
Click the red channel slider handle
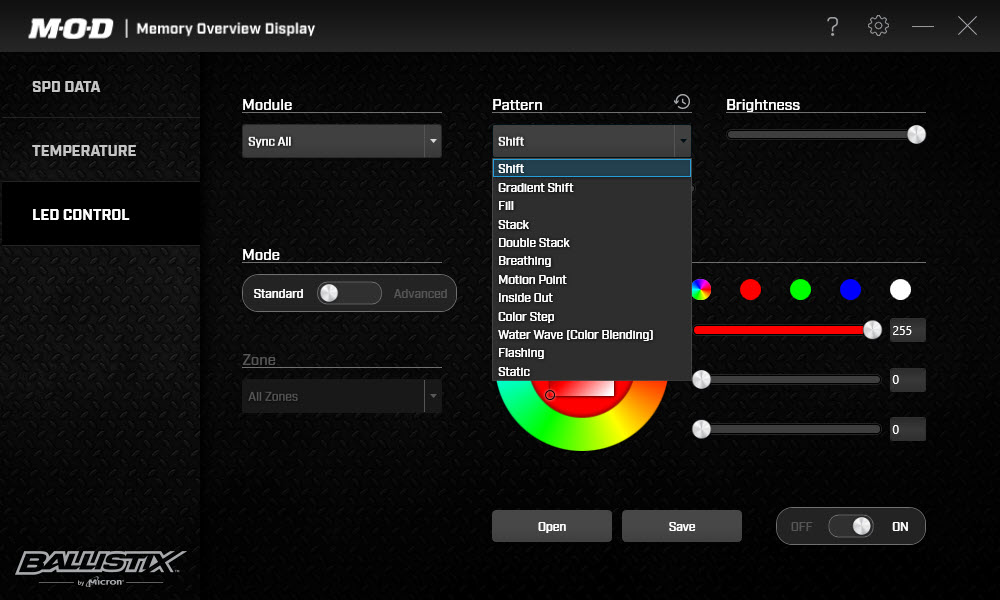[872, 330]
